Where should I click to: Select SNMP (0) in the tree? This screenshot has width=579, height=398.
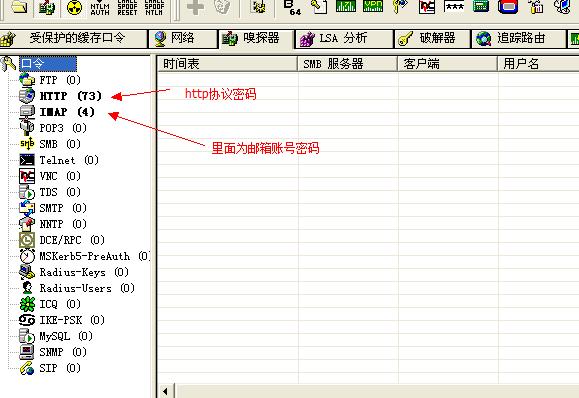coord(63,352)
